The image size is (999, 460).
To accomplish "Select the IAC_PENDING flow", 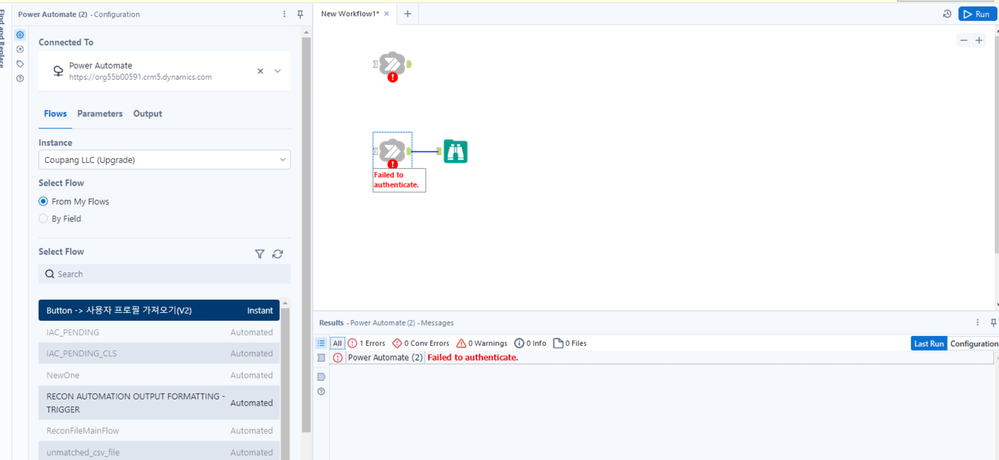I will tap(159, 332).
